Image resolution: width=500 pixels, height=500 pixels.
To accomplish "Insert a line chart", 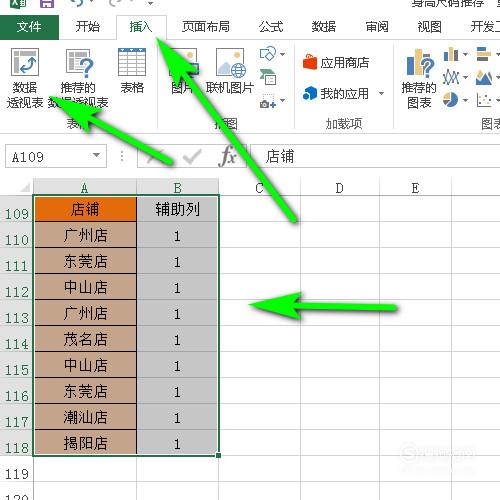I will [451, 77].
